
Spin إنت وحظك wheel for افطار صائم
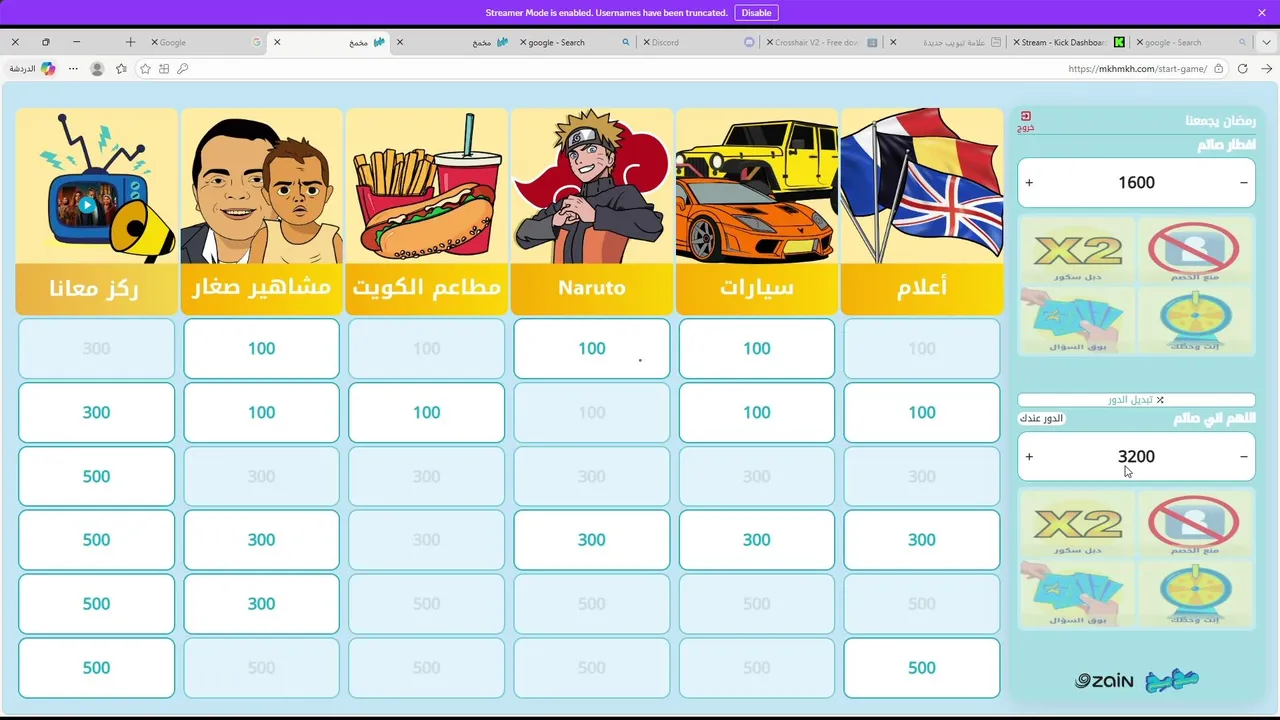pos(1195,320)
